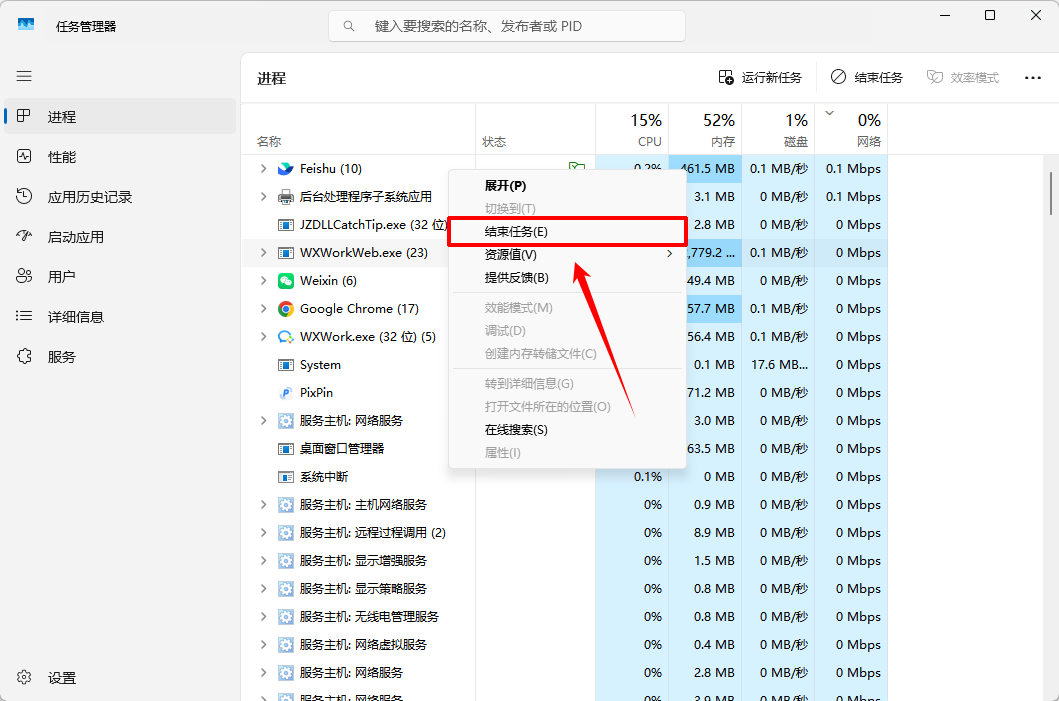
Task: Click the Details list icon
Action: (24, 316)
